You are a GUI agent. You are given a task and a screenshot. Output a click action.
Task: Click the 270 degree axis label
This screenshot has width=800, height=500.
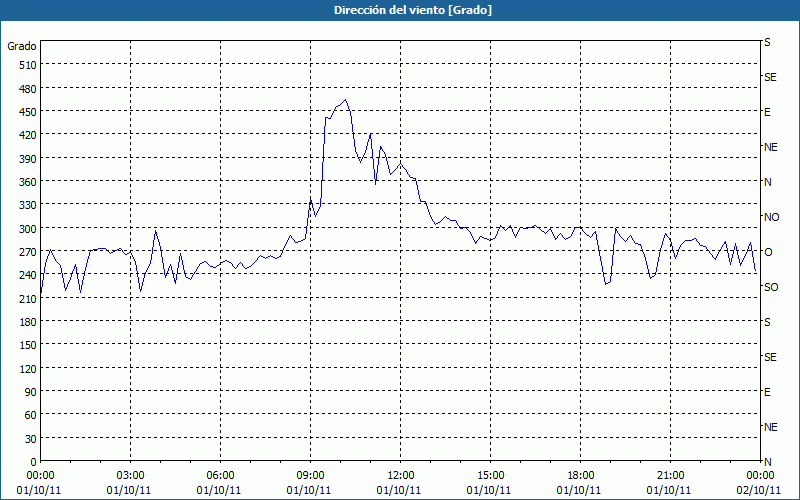(x=28, y=252)
